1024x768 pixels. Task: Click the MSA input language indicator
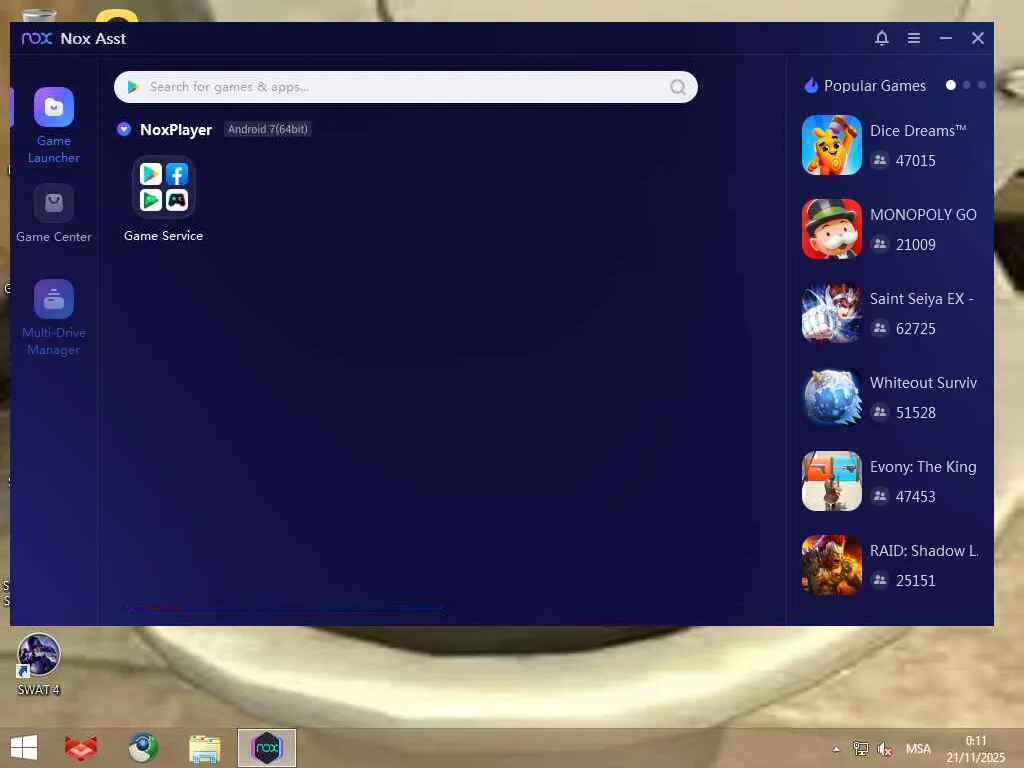tap(918, 749)
